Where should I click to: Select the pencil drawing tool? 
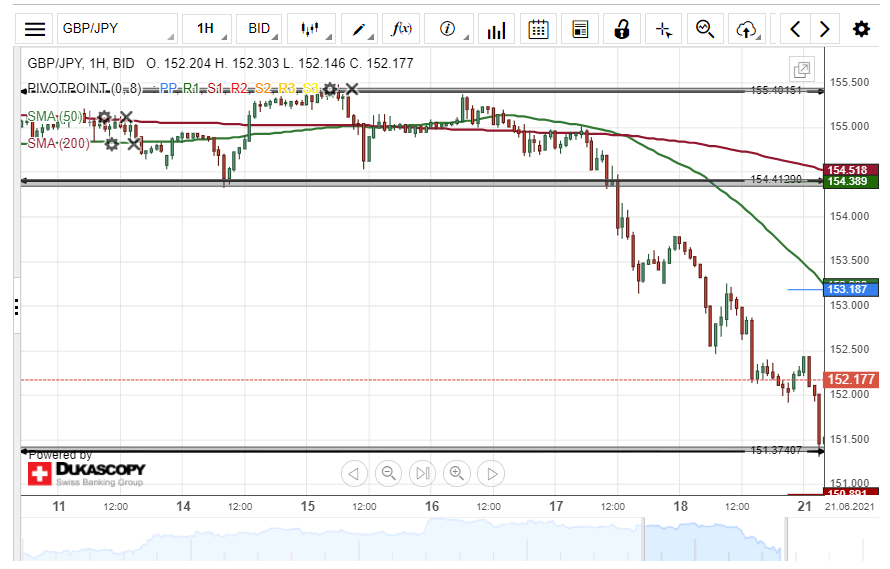pos(359,29)
